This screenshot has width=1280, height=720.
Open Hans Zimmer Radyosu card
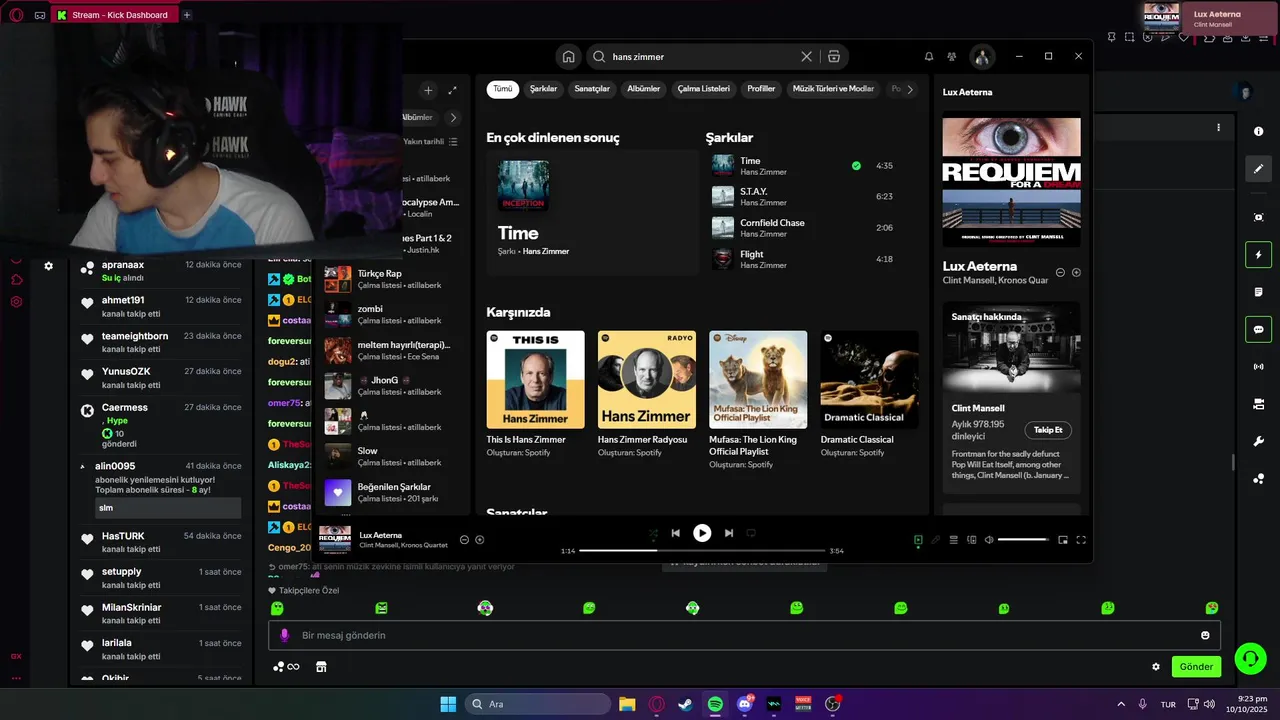(646, 394)
